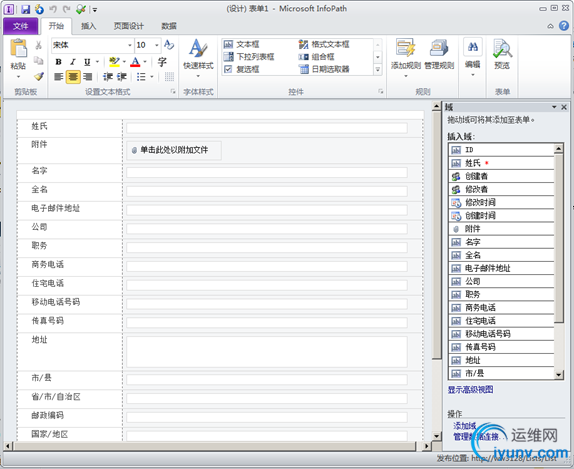Click the Paste (粘贴) clipboard icon
The image size is (574, 469).
pyautogui.click(x=18, y=48)
